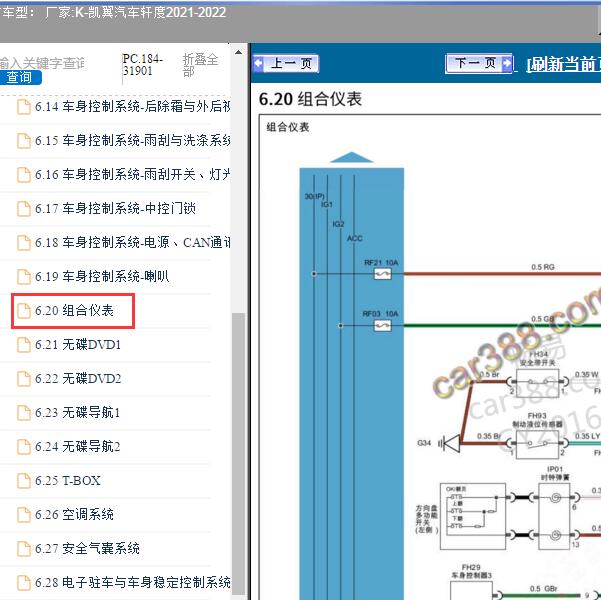601x600 pixels.
Task: Click the PC.184-31901 text
Action: 143,65
